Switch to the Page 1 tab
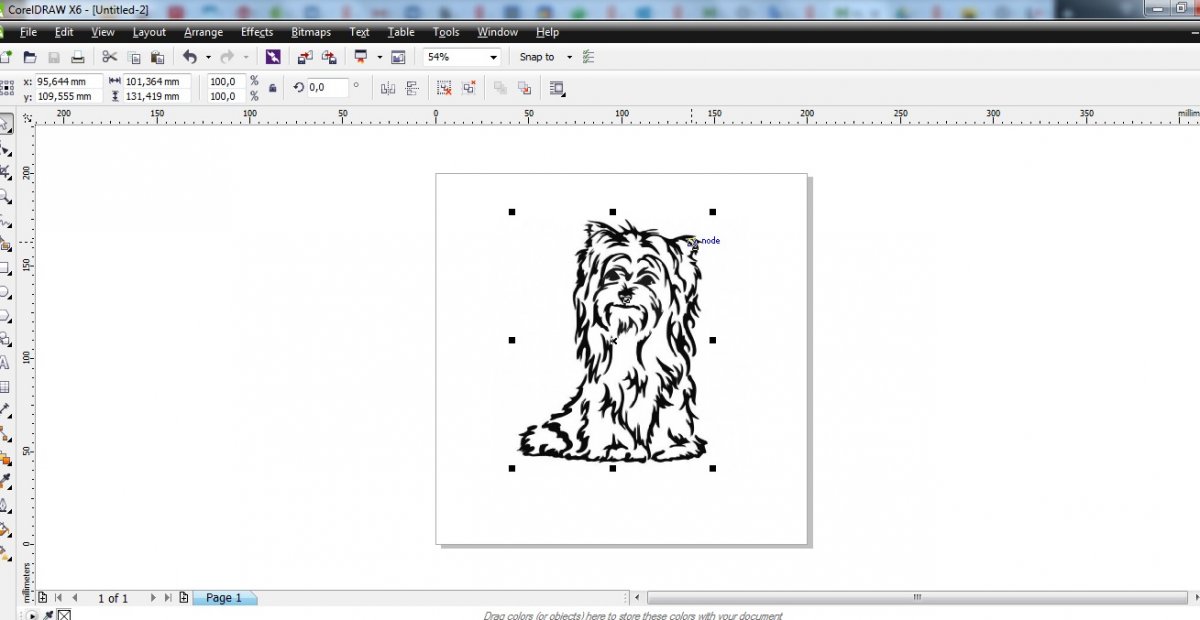This screenshot has height=620, width=1200. tap(224, 598)
